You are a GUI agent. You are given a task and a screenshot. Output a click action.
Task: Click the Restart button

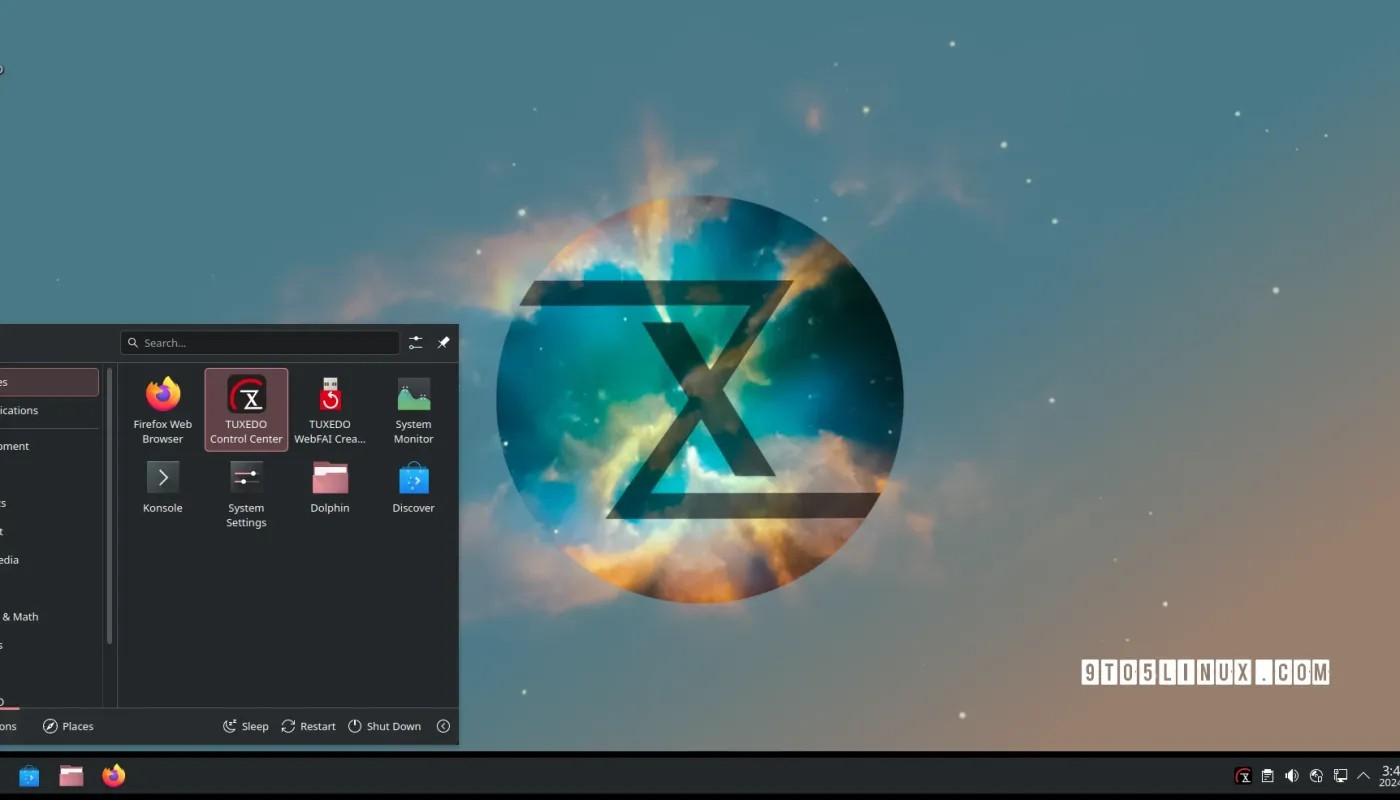click(x=308, y=726)
